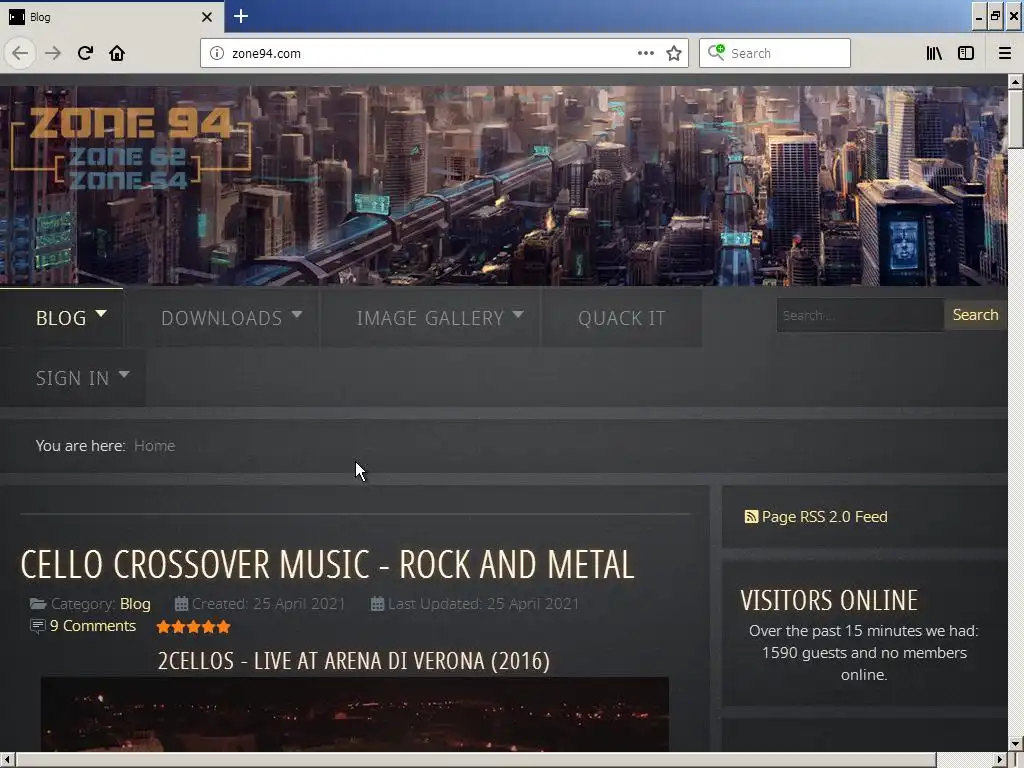1024x768 pixels.
Task: Open the IMAGE GALLERY menu item
Action: click(430, 318)
